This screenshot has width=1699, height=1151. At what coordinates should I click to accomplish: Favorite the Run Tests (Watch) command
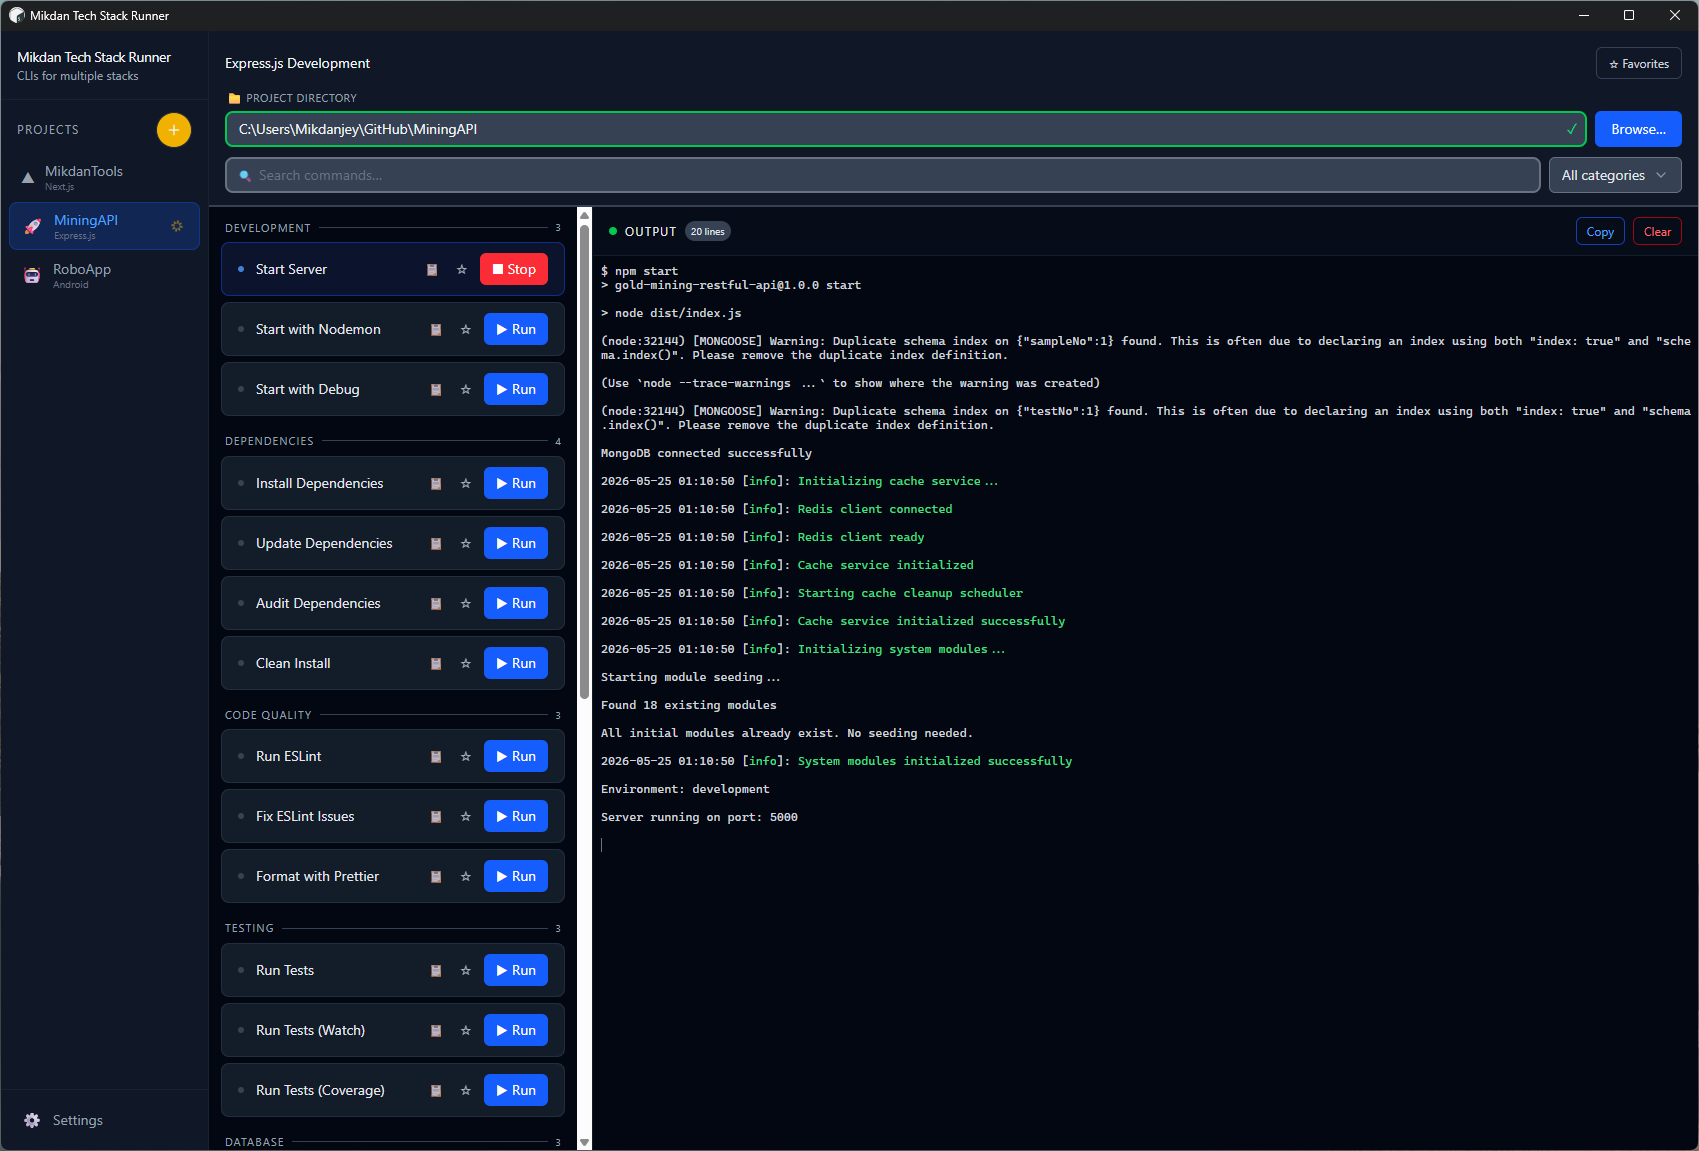click(466, 1031)
